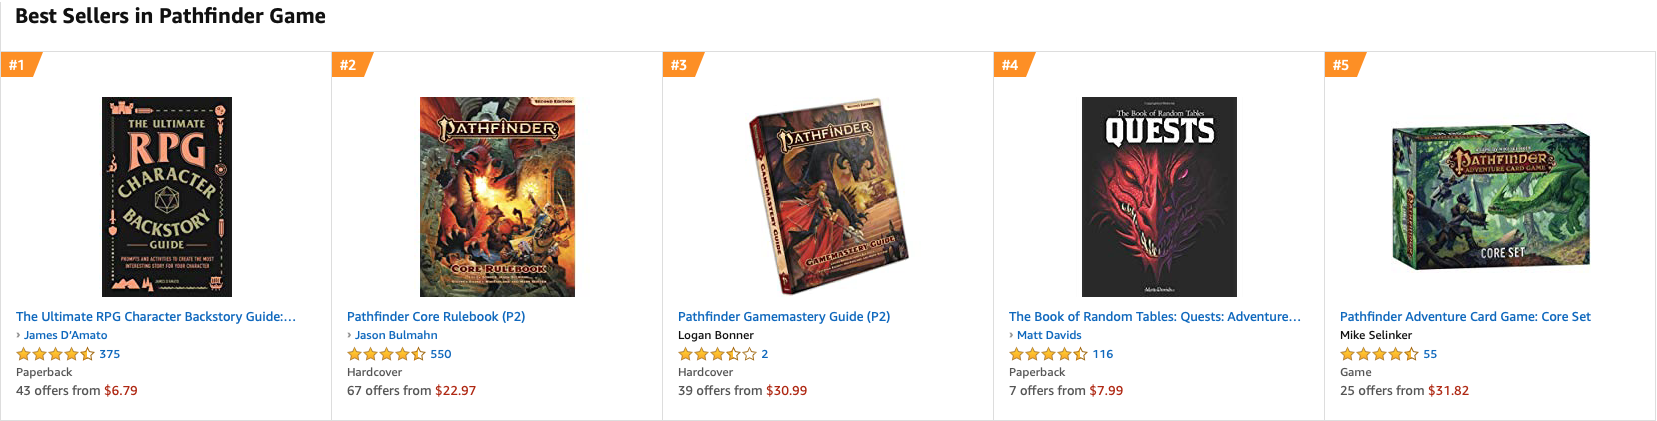Click the Pathfinder Core Rulebook cover image

pos(497,197)
